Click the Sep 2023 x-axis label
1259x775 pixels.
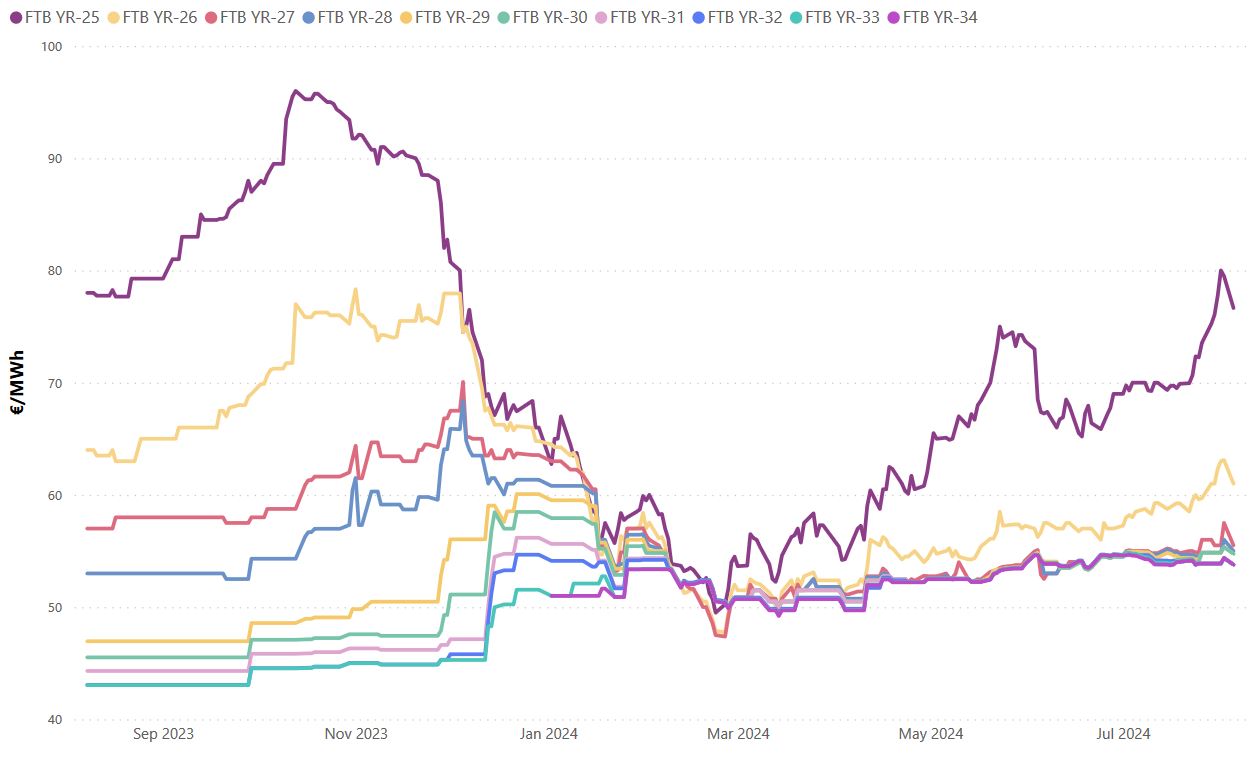click(x=163, y=734)
